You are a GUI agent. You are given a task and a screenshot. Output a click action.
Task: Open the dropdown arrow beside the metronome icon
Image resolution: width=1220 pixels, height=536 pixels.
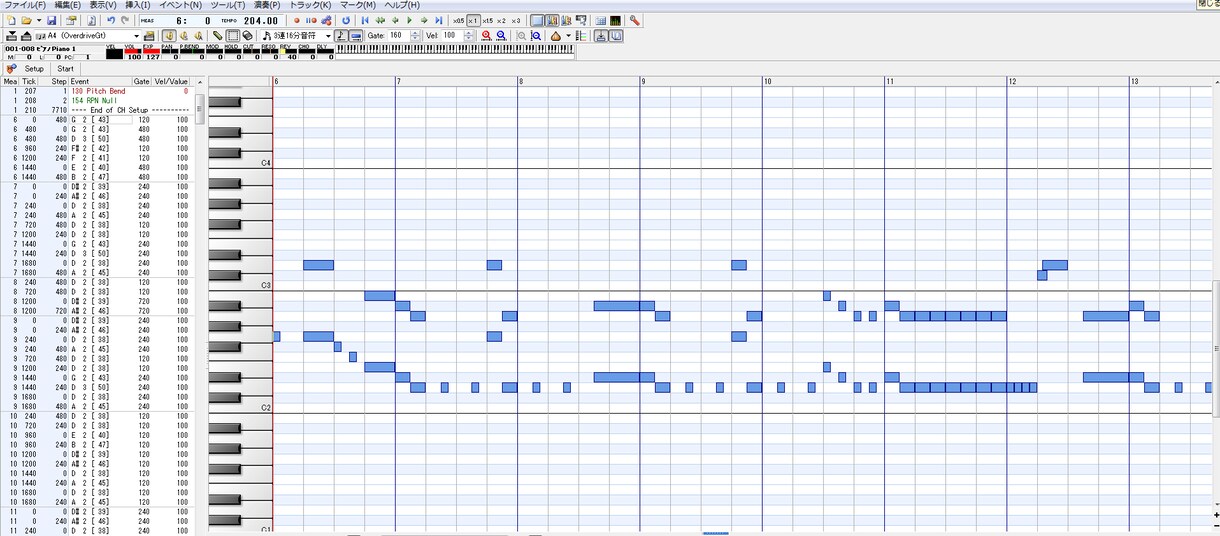568,35
